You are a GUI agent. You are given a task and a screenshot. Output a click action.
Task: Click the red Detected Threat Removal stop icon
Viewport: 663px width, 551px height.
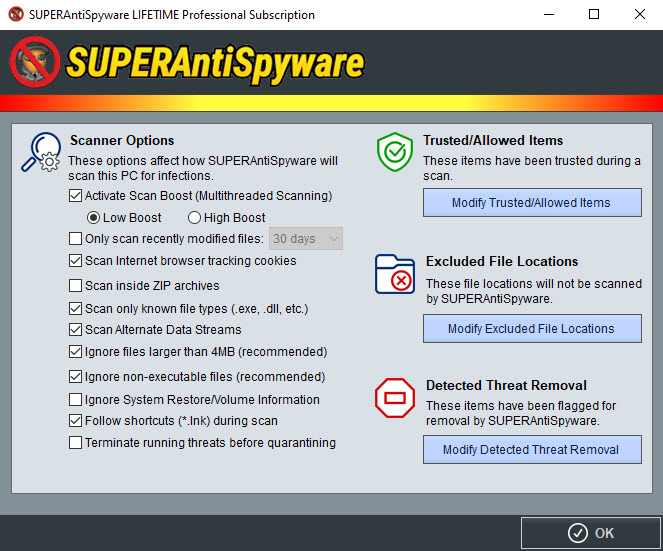395,398
